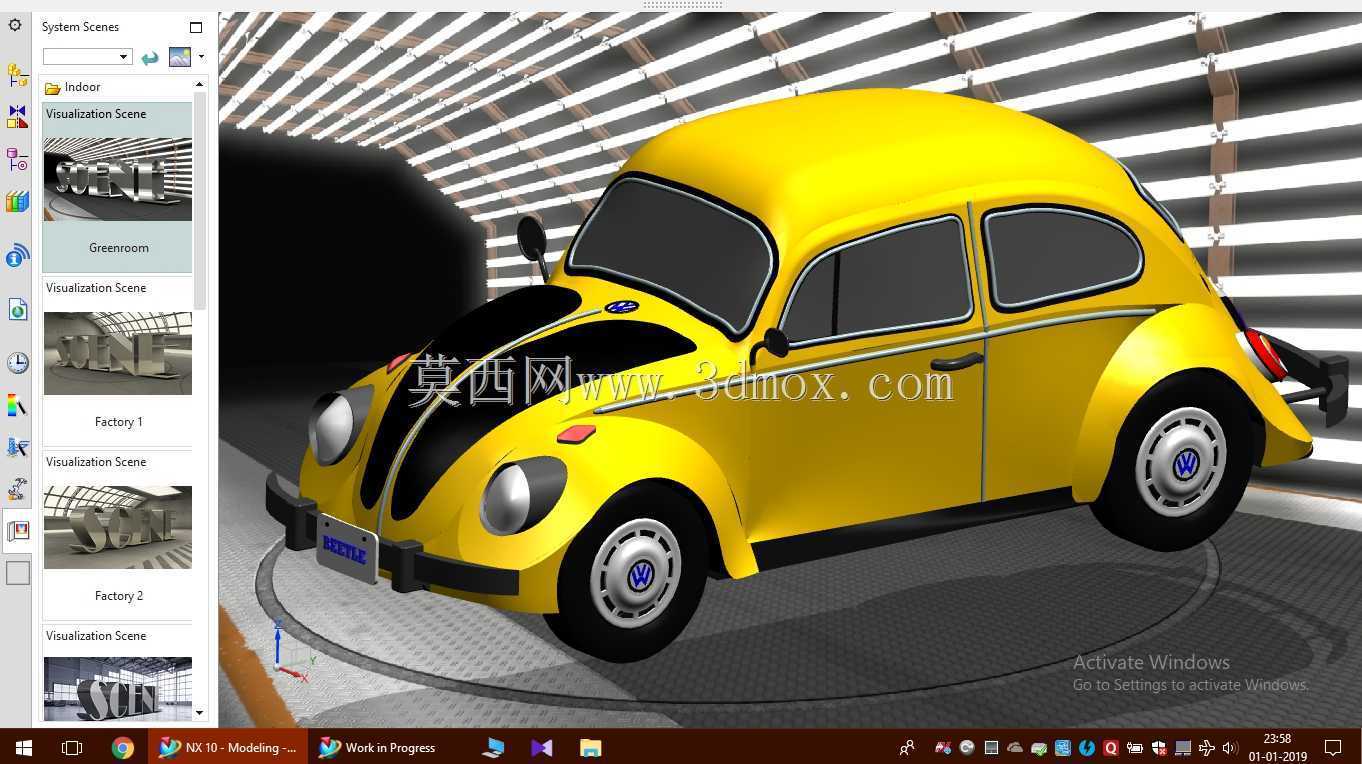The image size is (1362, 764).
Task: Collapse the Indoor folder
Action: coord(52,88)
